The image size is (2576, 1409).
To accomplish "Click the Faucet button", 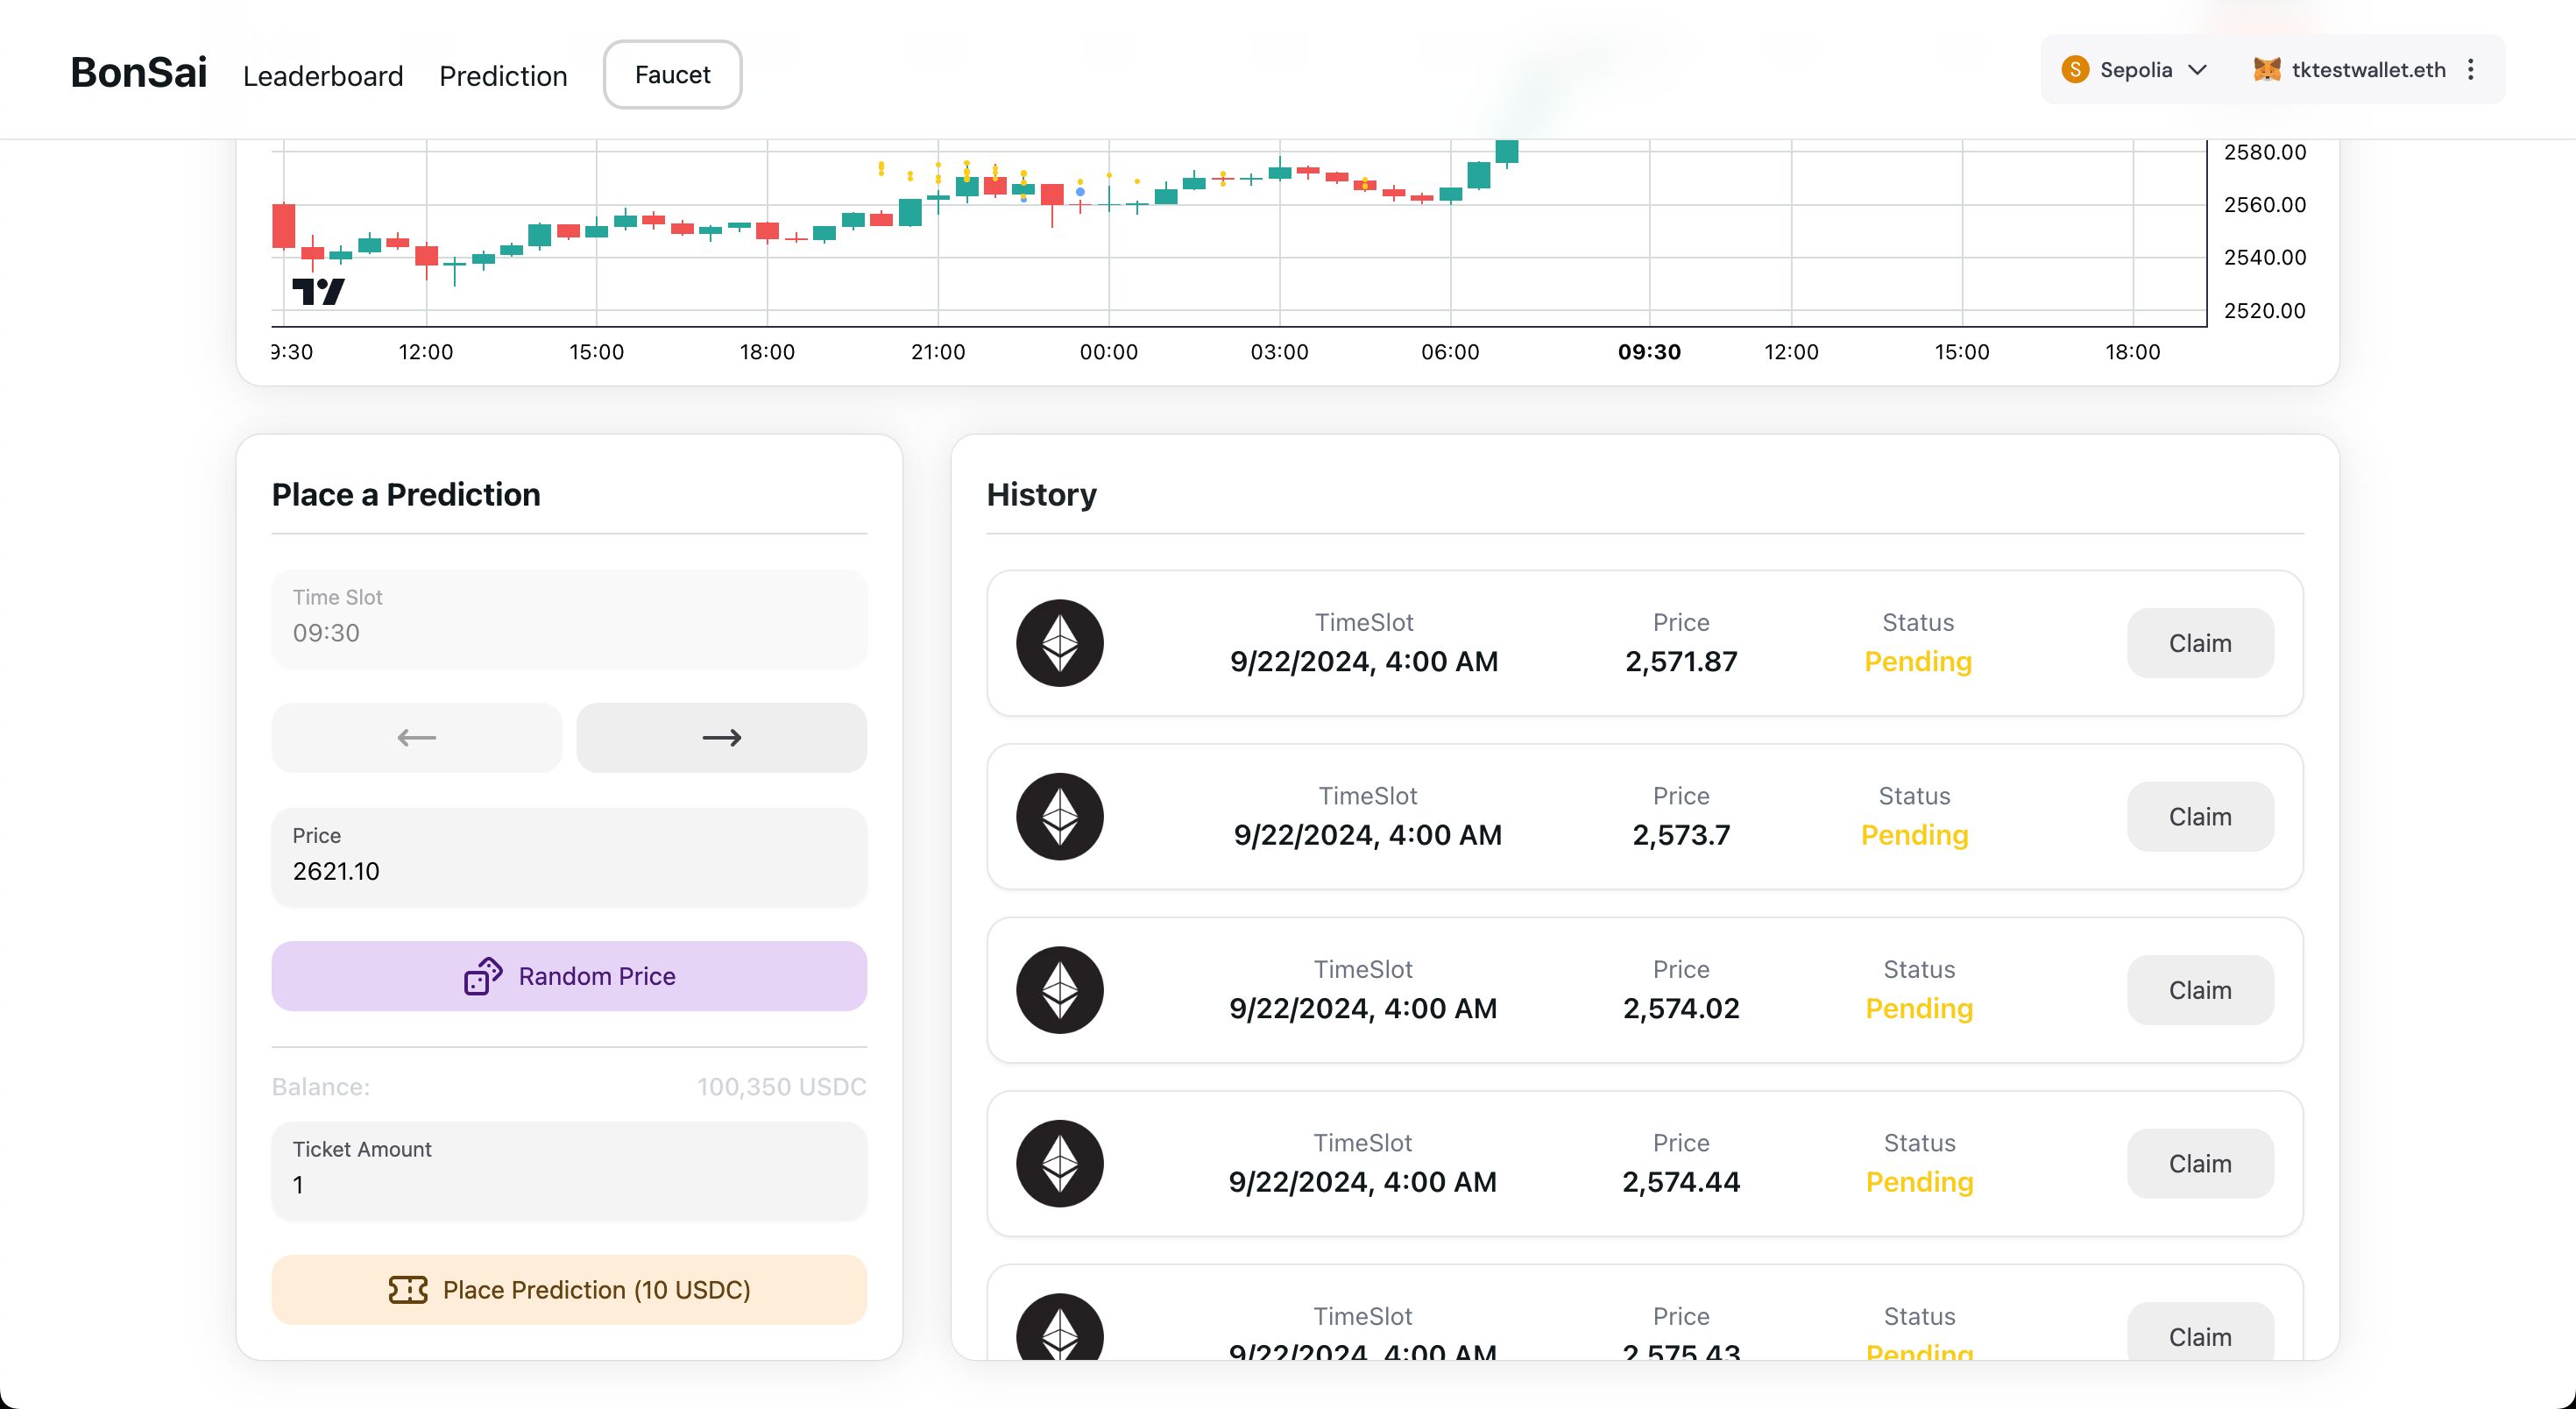I will coord(673,74).
